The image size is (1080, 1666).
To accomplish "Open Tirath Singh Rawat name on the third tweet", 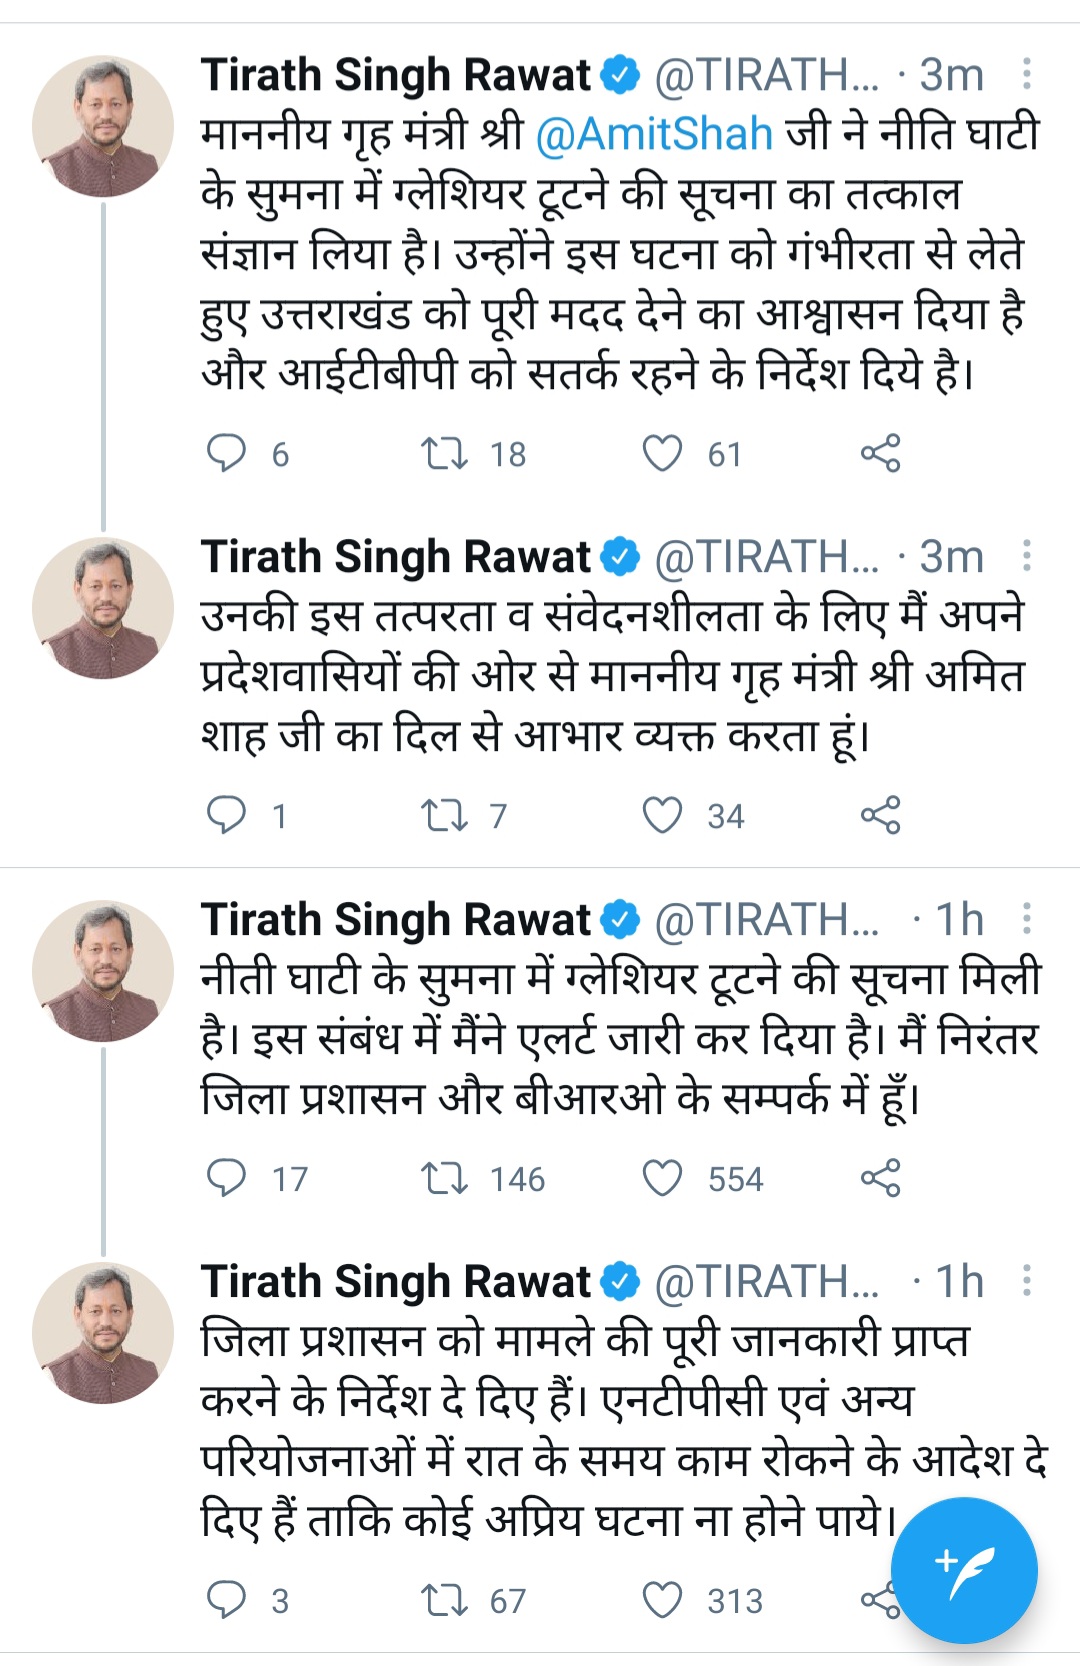I will tap(396, 919).
